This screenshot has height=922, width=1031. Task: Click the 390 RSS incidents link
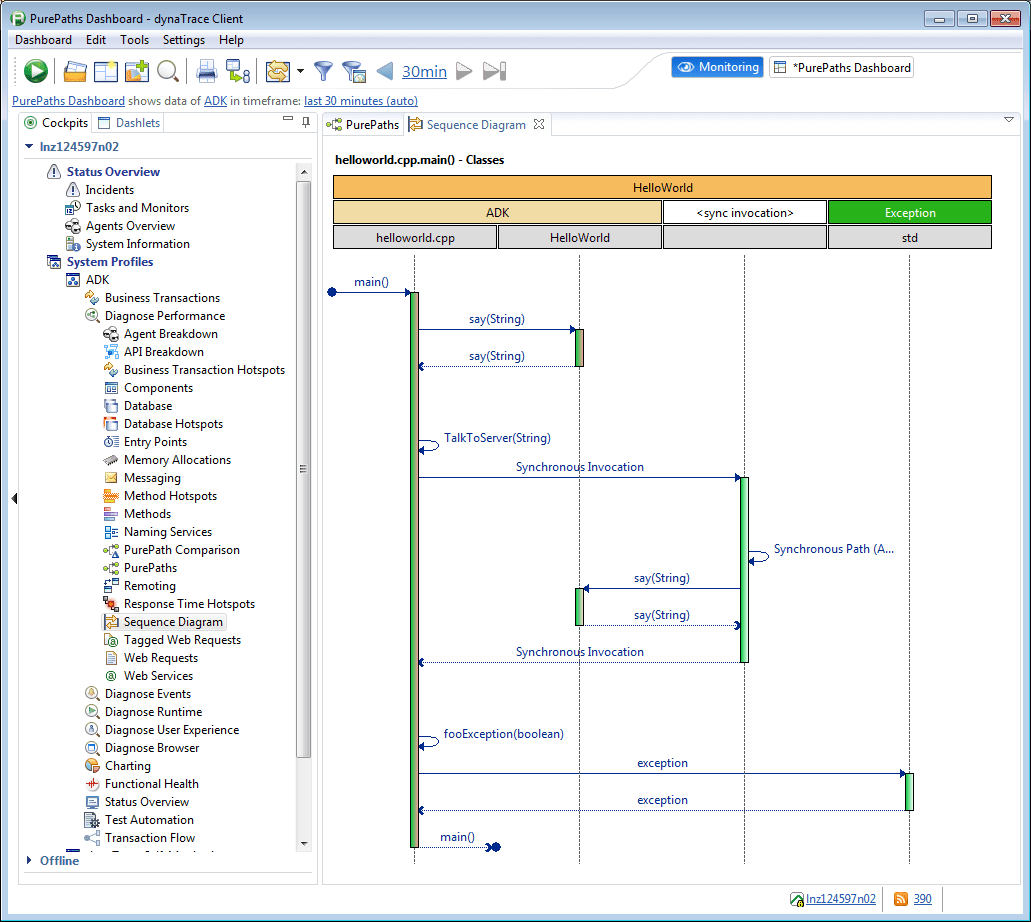click(x=923, y=899)
